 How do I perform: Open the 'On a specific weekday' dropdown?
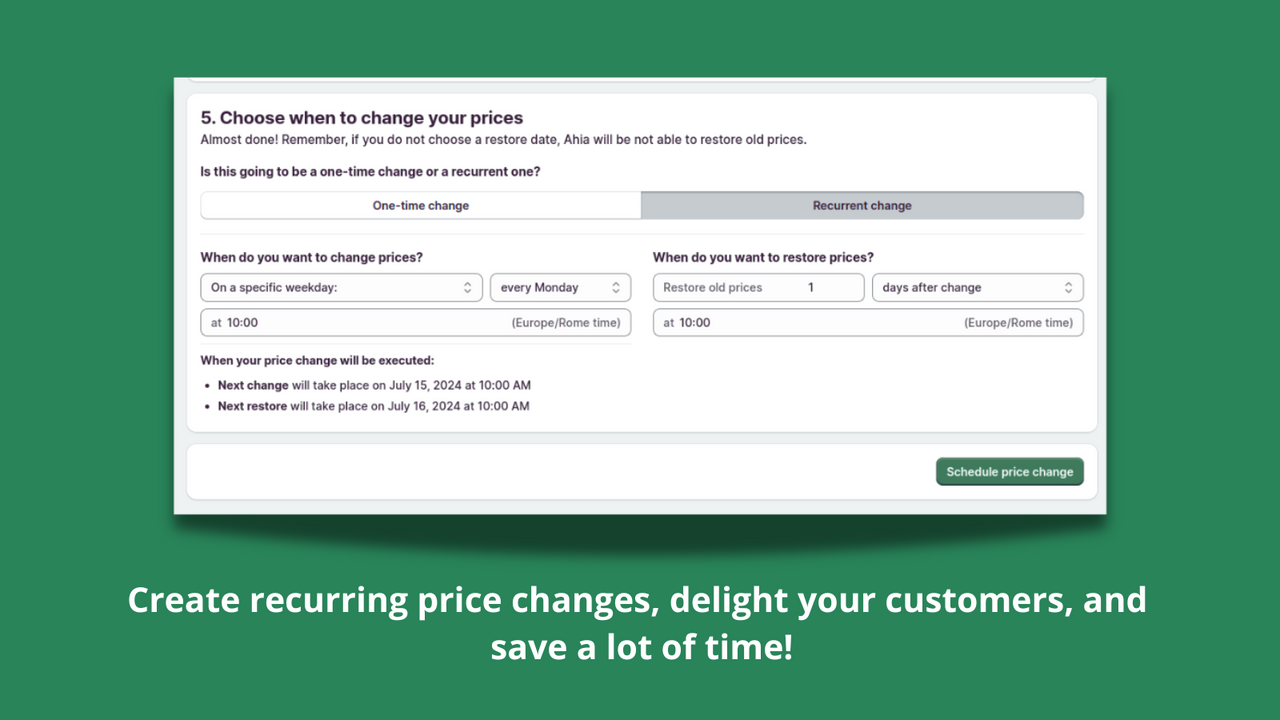pyautogui.click(x=340, y=287)
